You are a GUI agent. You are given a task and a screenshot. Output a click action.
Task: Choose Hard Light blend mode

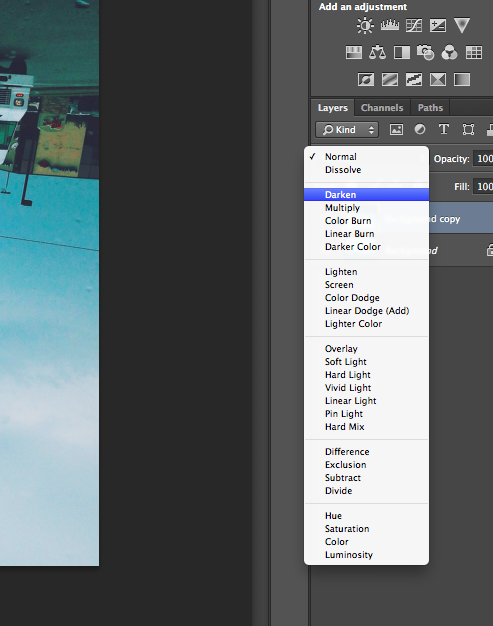[366, 374]
